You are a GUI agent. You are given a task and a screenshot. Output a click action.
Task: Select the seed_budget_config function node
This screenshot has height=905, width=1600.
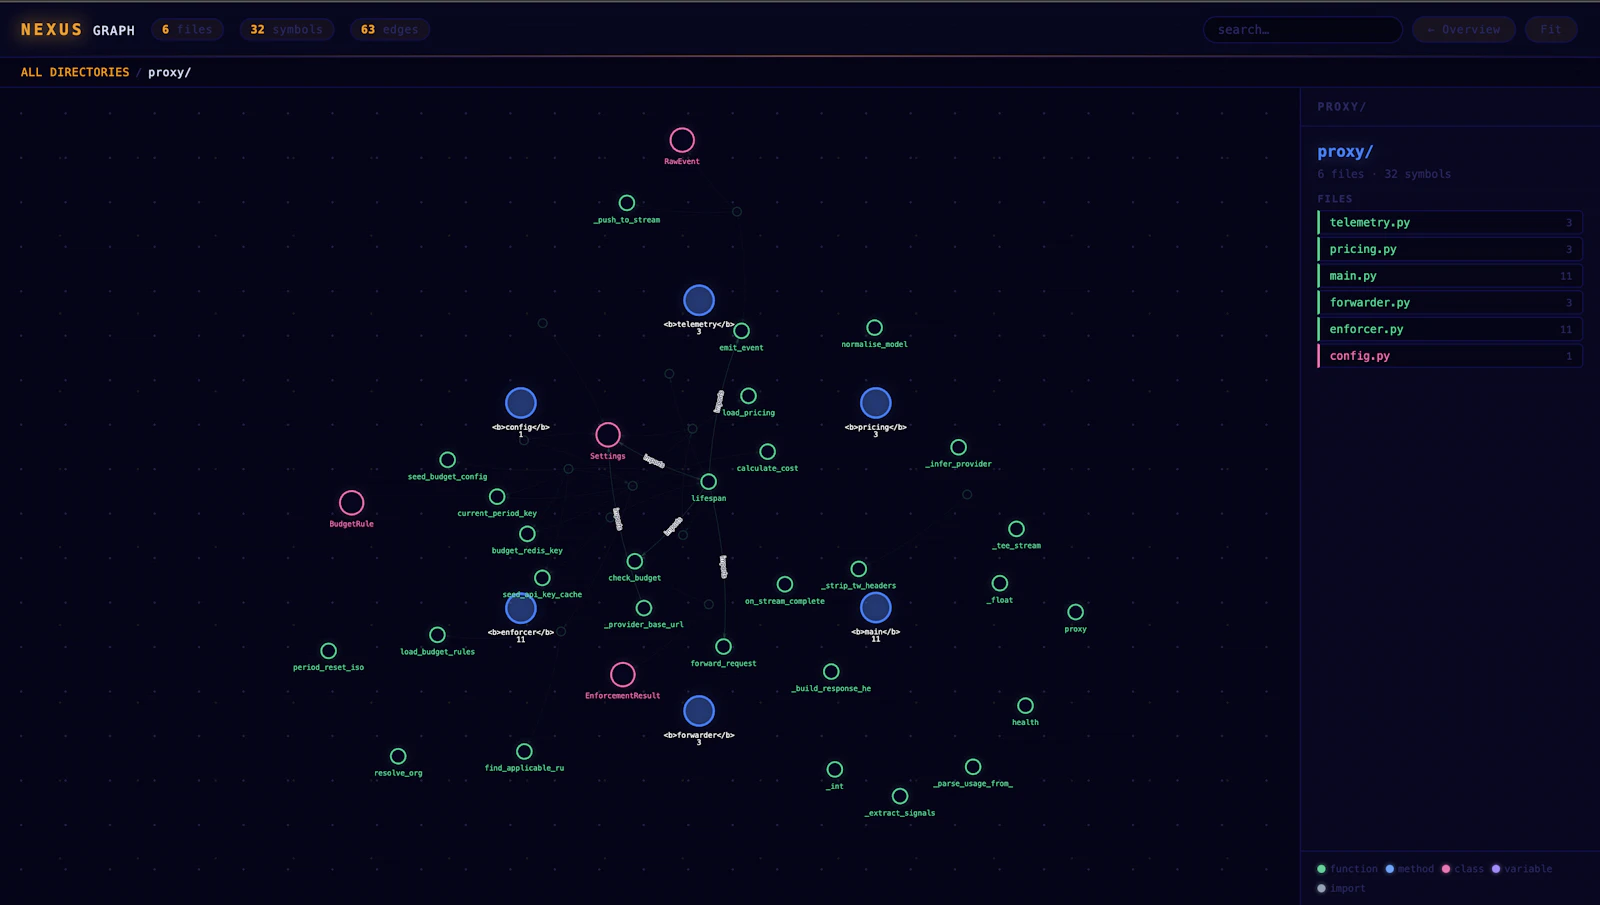tap(448, 460)
